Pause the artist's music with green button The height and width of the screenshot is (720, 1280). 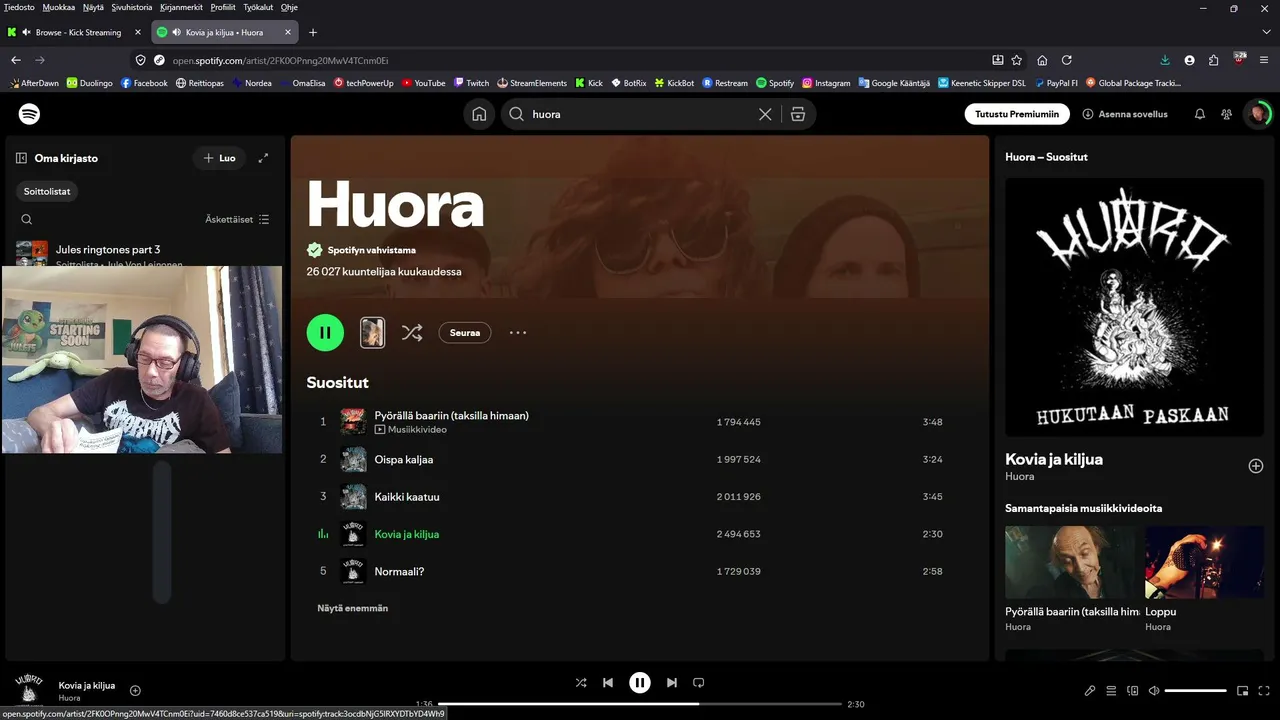[x=325, y=333]
